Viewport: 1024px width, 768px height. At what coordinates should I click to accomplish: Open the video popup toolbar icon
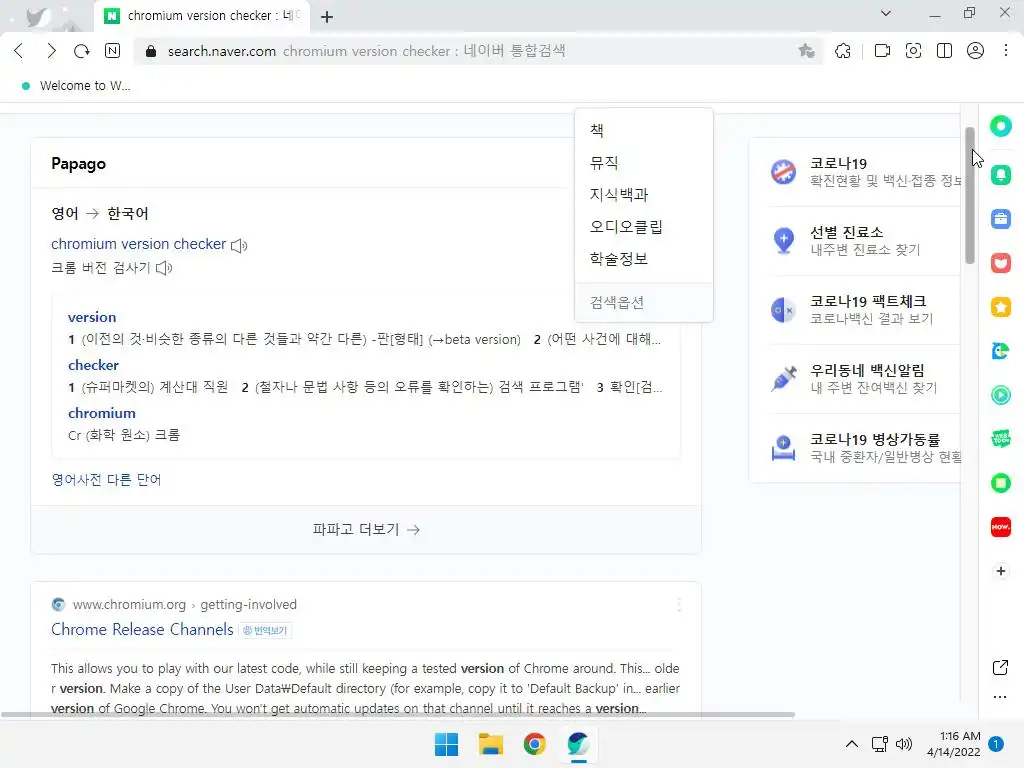[x=882, y=51]
